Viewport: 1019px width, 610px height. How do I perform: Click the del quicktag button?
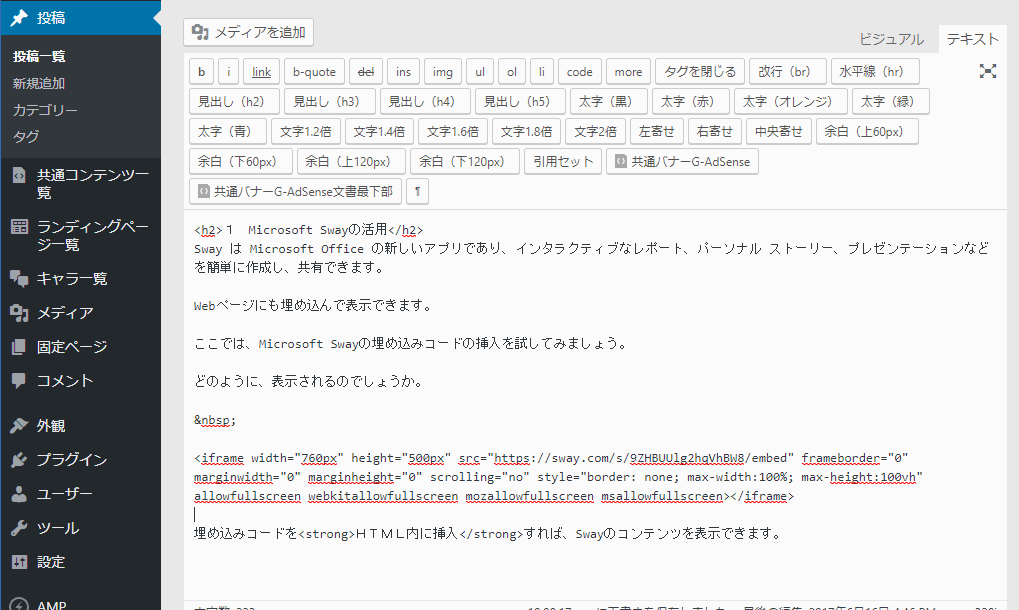pos(366,71)
